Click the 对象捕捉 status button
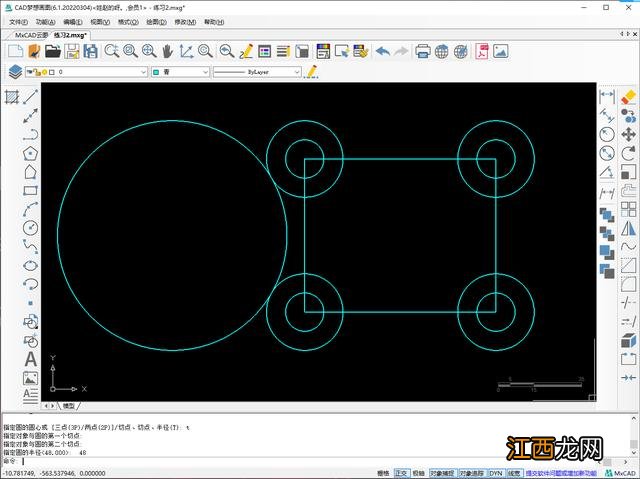The width and height of the screenshot is (640, 479). (444, 473)
